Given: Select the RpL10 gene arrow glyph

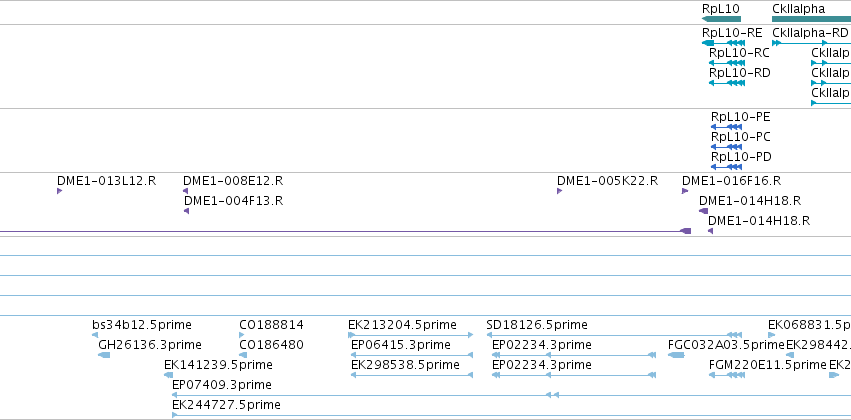Looking at the screenshot, I should (721, 19).
